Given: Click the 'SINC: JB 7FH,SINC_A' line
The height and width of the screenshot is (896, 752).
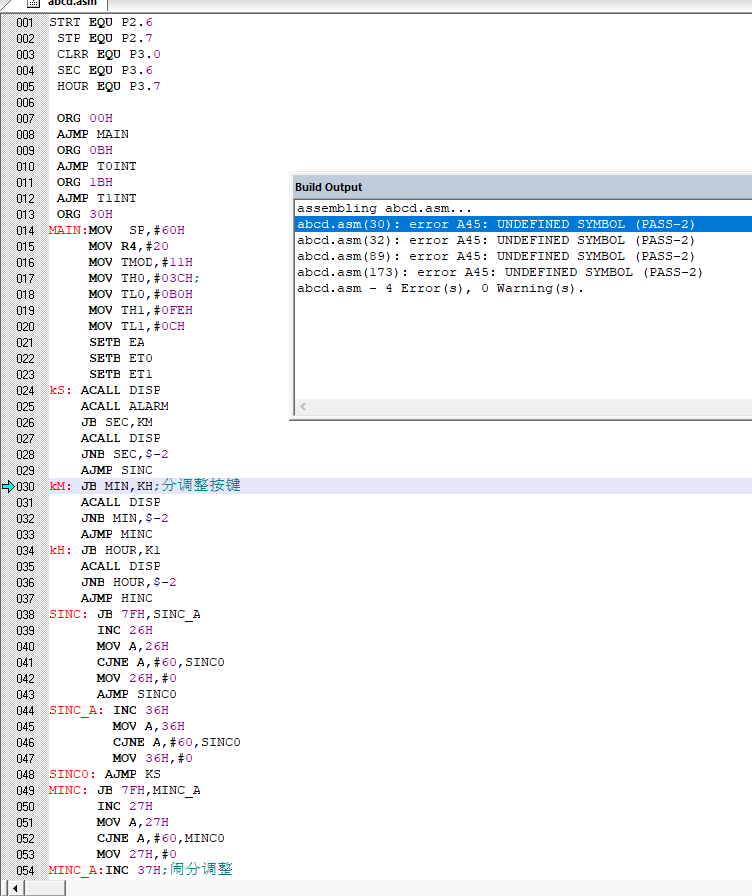Looking at the screenshot, I should click(125, 614).
